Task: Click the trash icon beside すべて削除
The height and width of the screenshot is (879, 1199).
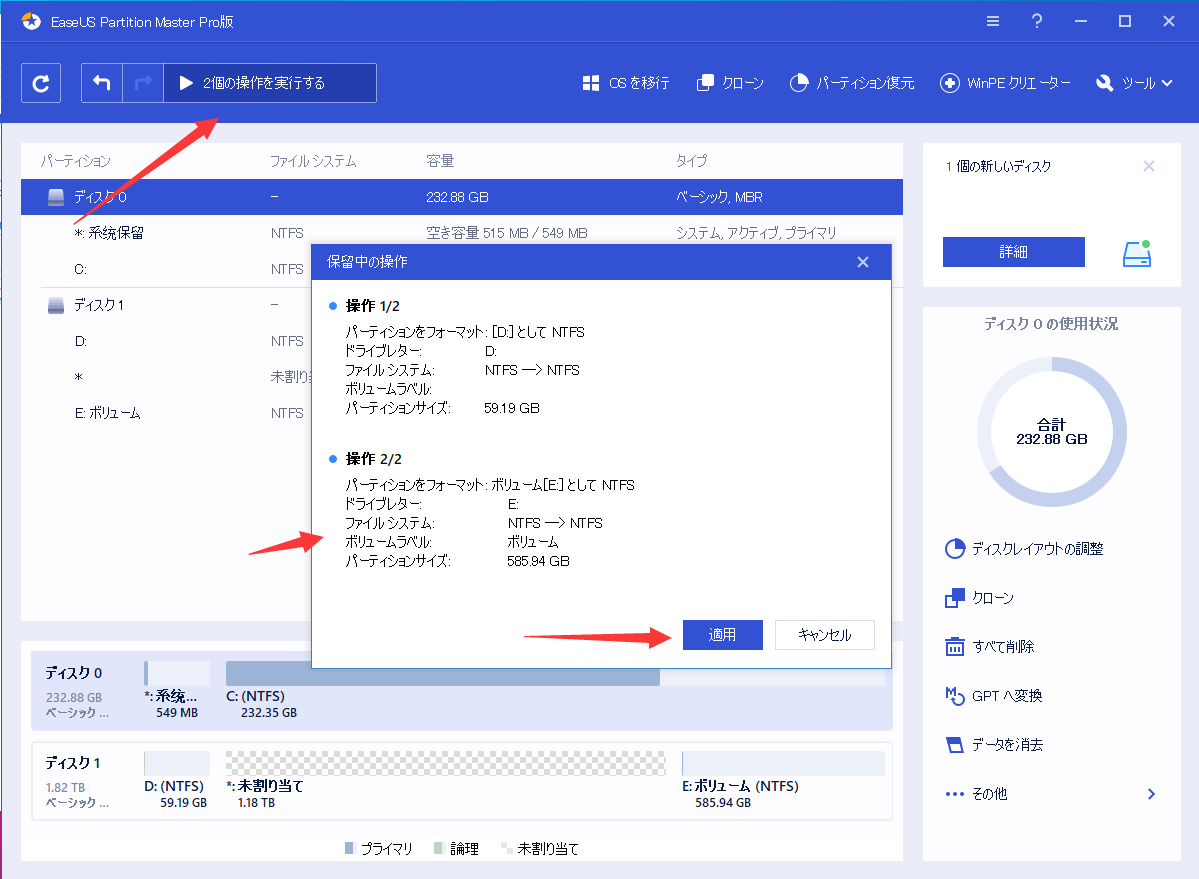Action: (955, 647)
